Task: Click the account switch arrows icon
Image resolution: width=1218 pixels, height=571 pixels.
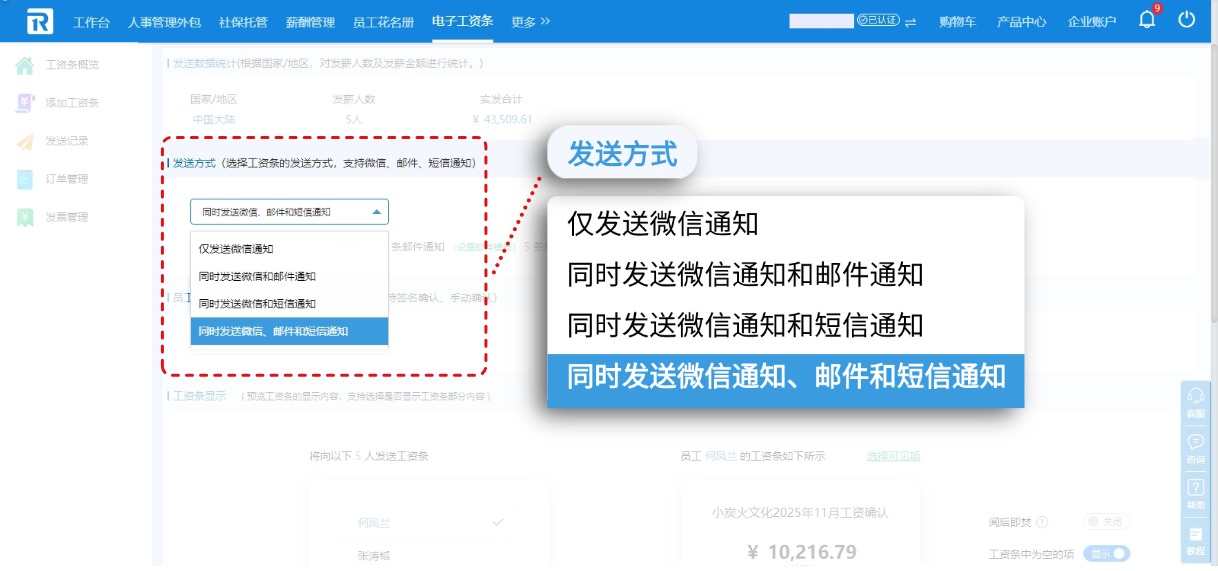Action: [x=910, y=22]
